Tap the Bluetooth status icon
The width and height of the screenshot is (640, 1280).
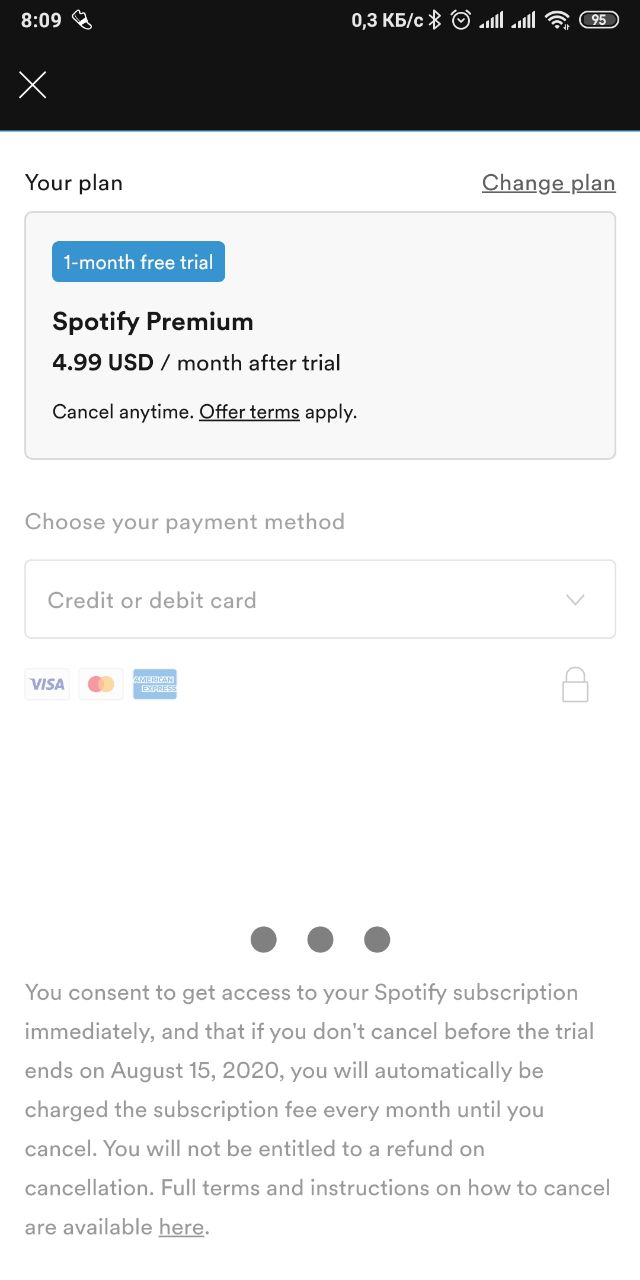[434, 20]
